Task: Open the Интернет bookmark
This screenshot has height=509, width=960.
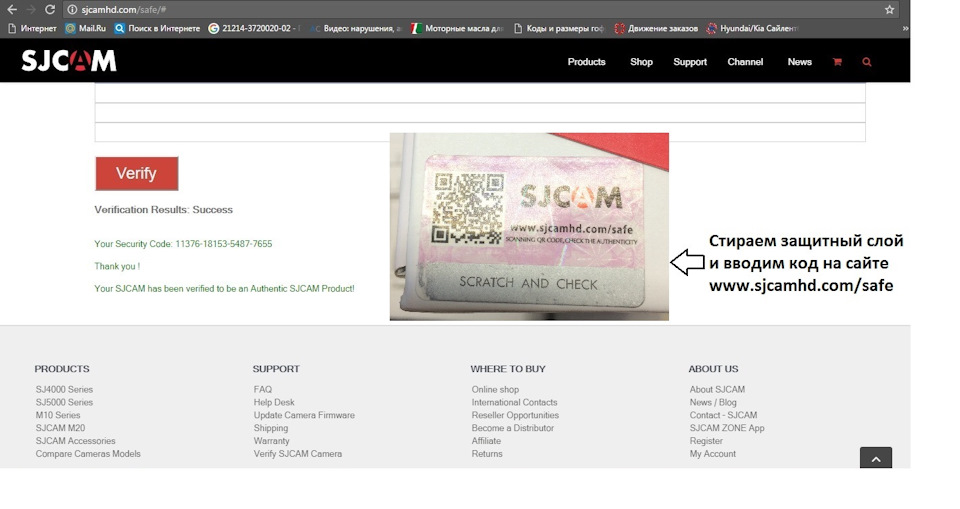Action: [x=32, y=28]
